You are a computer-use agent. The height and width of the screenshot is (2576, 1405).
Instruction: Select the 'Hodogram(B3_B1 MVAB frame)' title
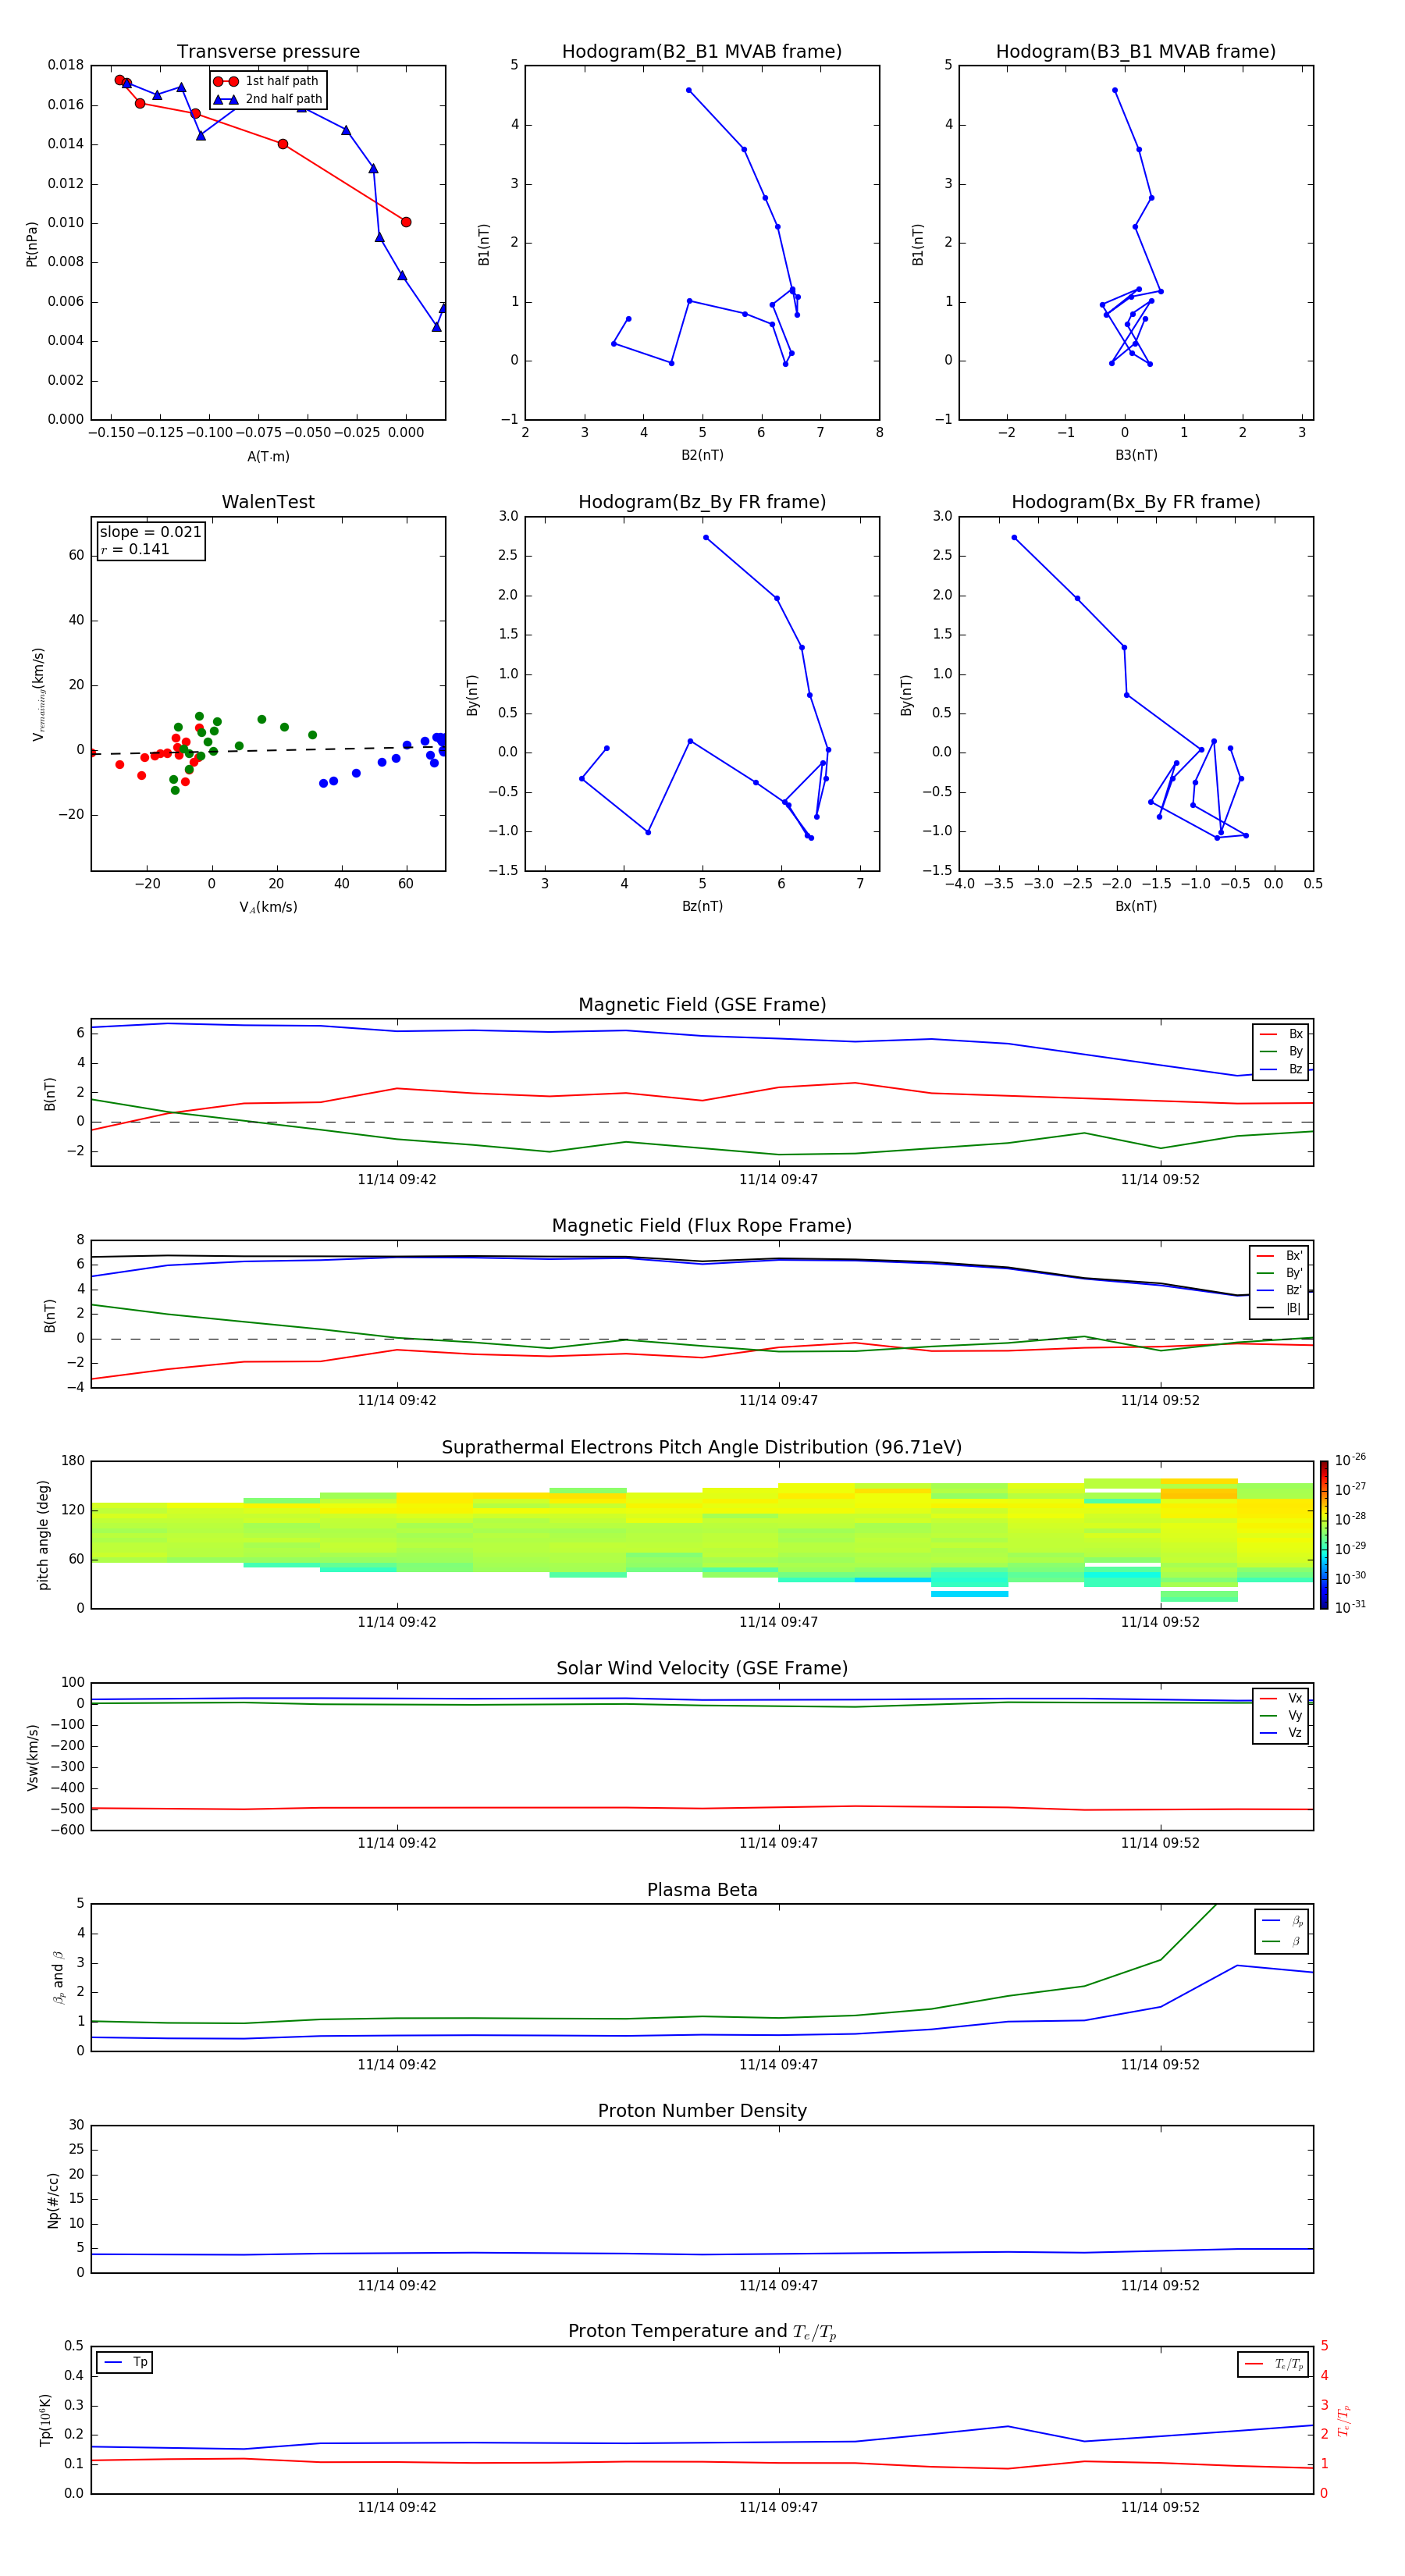point(1136,51)
